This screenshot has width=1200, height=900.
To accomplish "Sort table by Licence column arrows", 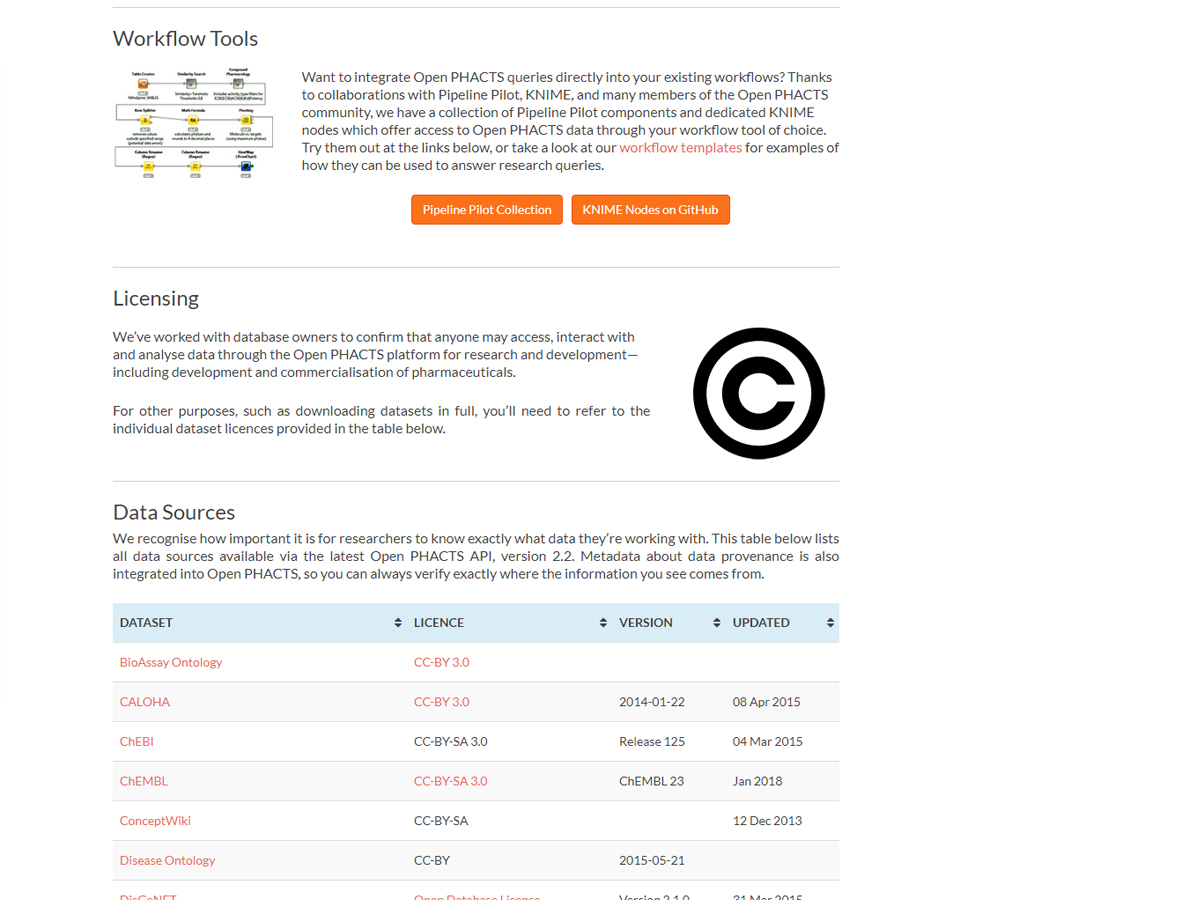I will pos(603,623).
